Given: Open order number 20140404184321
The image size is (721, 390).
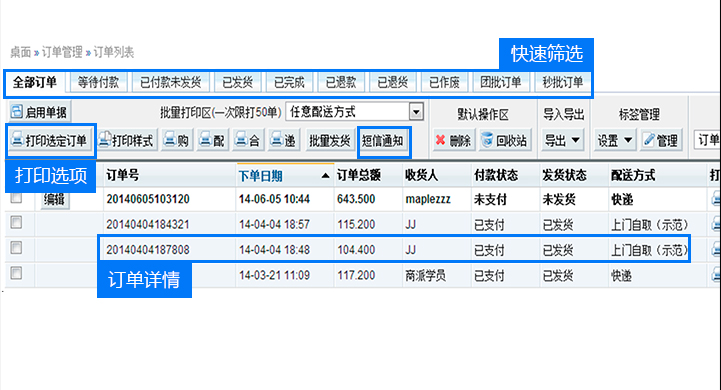Looking at the screenshot, I should coord(148,224).
